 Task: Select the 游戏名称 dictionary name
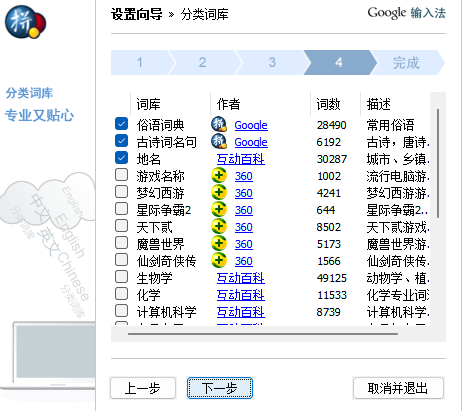[x=160, y=176]
